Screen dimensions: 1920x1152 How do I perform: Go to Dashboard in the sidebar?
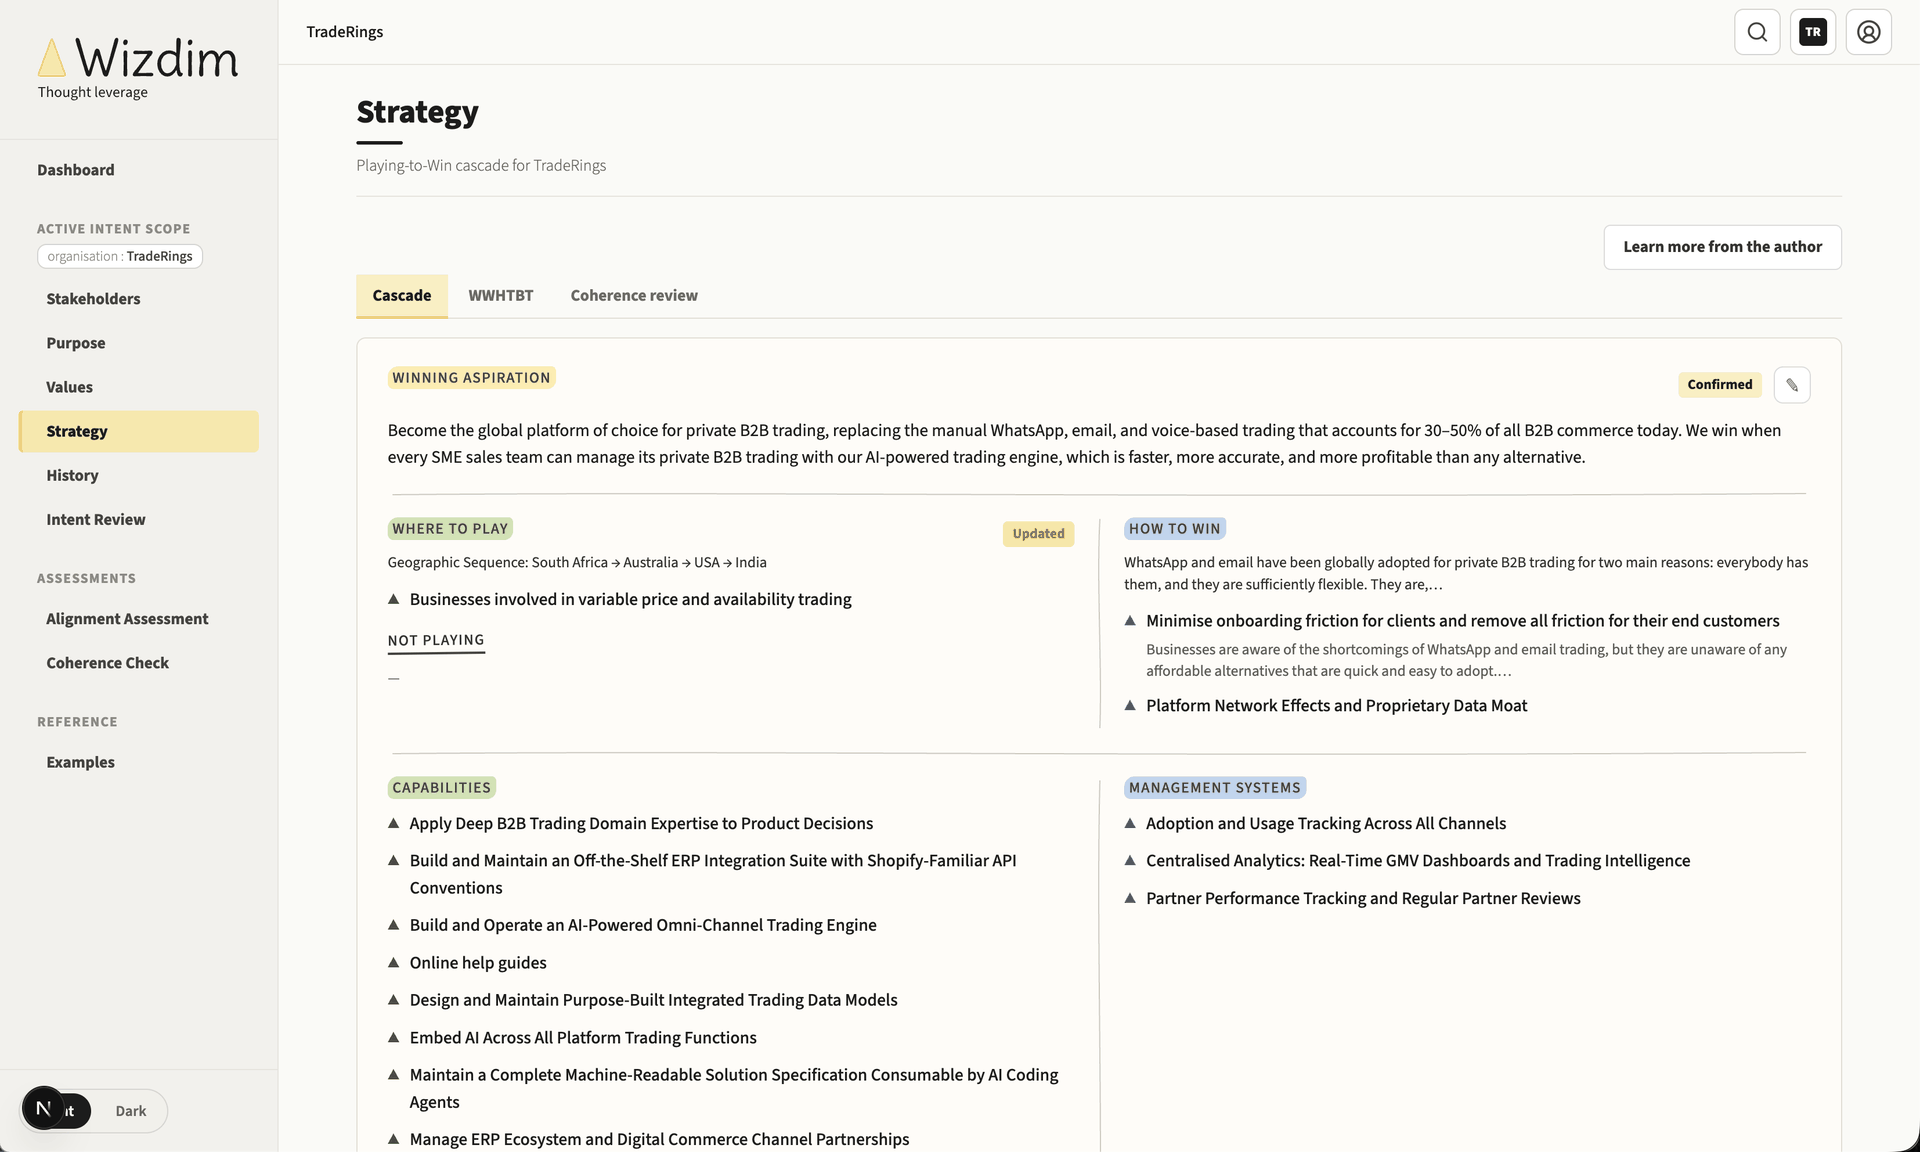click(76, 170)
